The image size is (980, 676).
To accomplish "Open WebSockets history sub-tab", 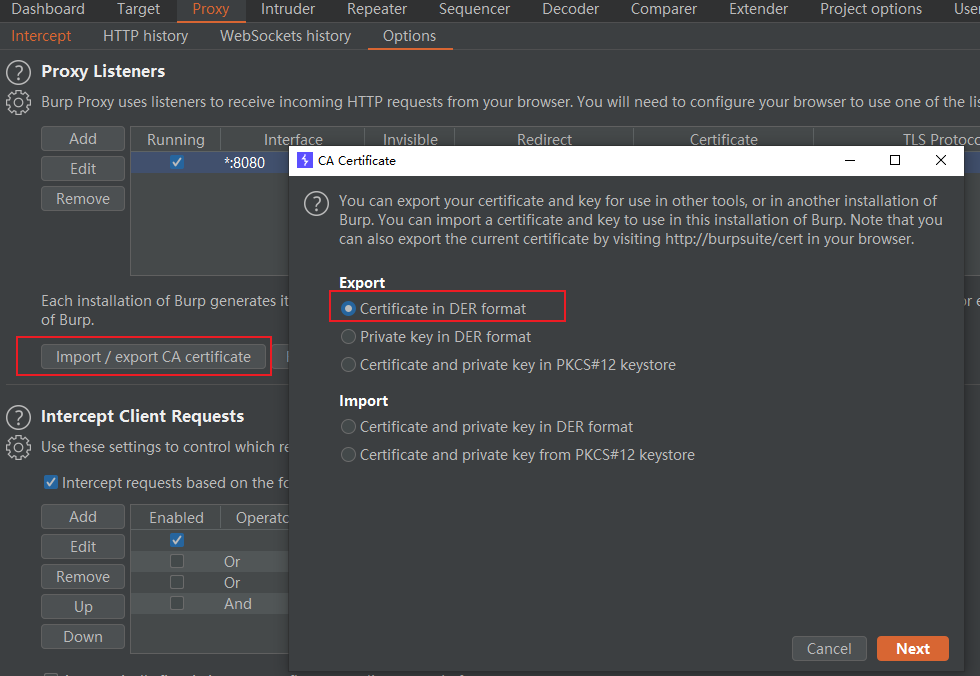I will pos(285,36).
